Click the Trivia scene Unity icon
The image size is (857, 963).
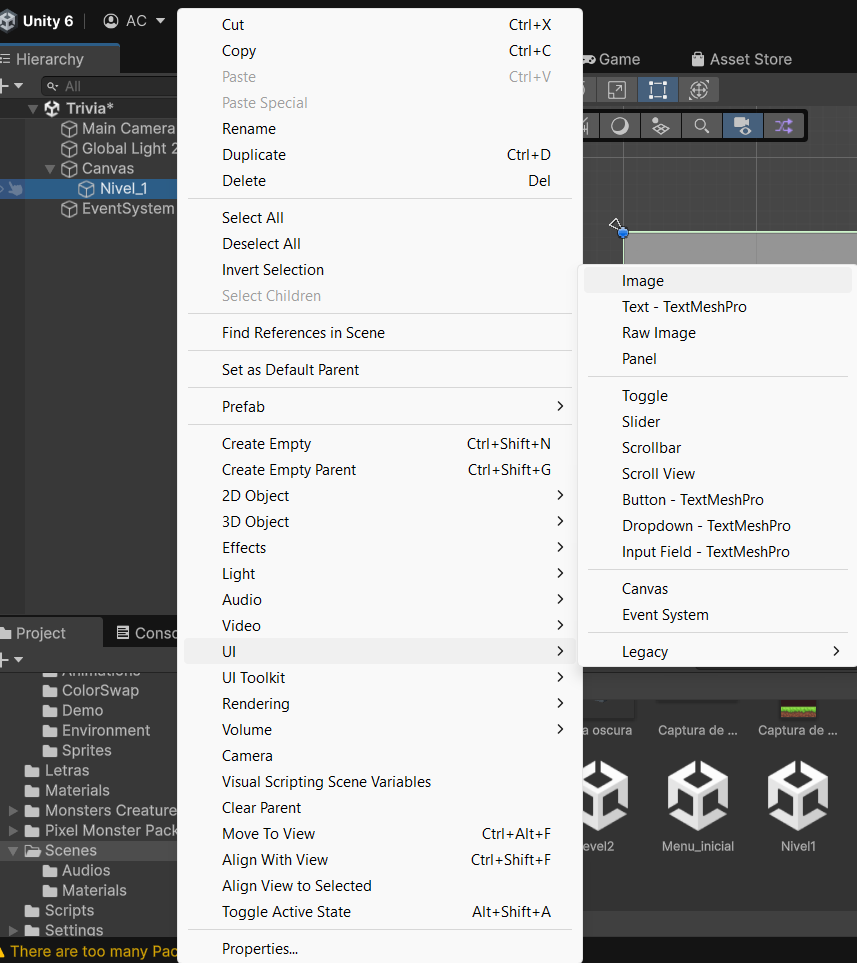point(52,109)
